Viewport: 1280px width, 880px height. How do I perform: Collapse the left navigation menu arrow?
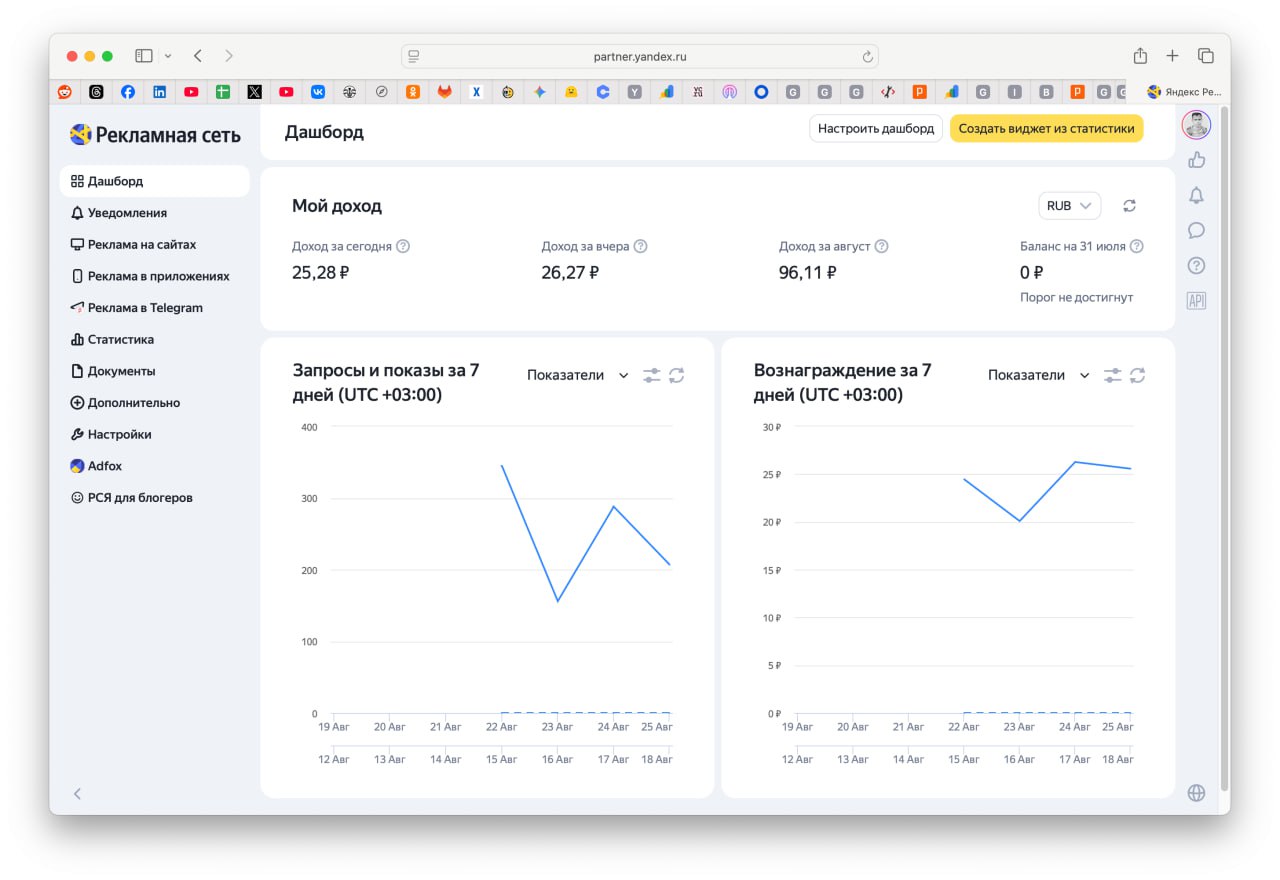78,793
